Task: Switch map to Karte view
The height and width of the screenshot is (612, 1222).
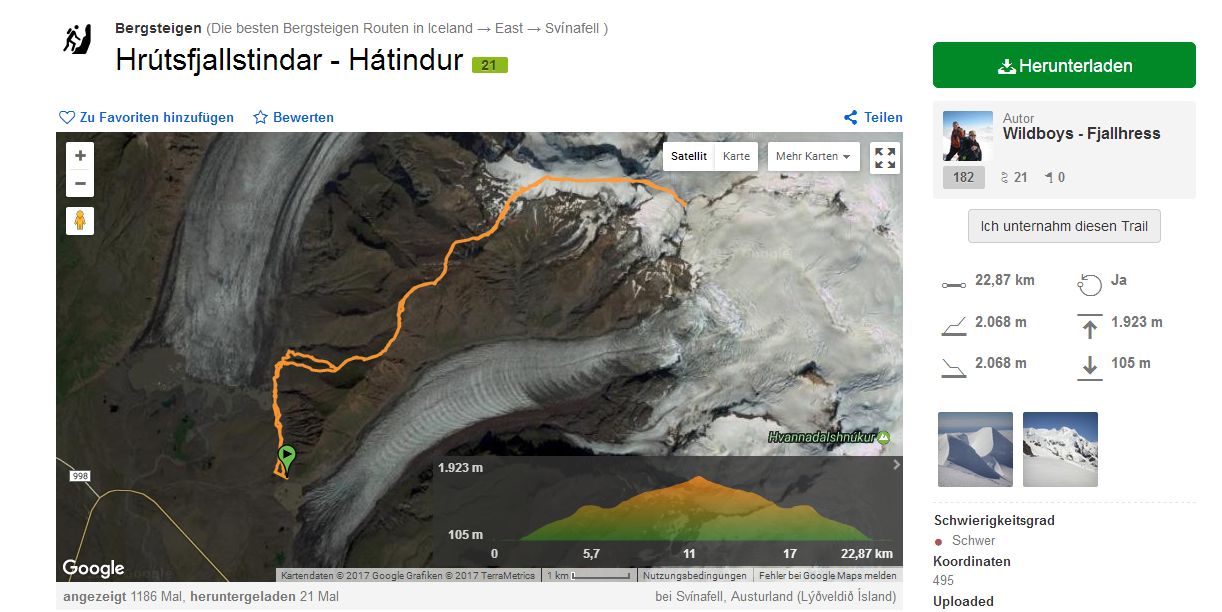Action: pyautogui.click(x=736, y=157)
